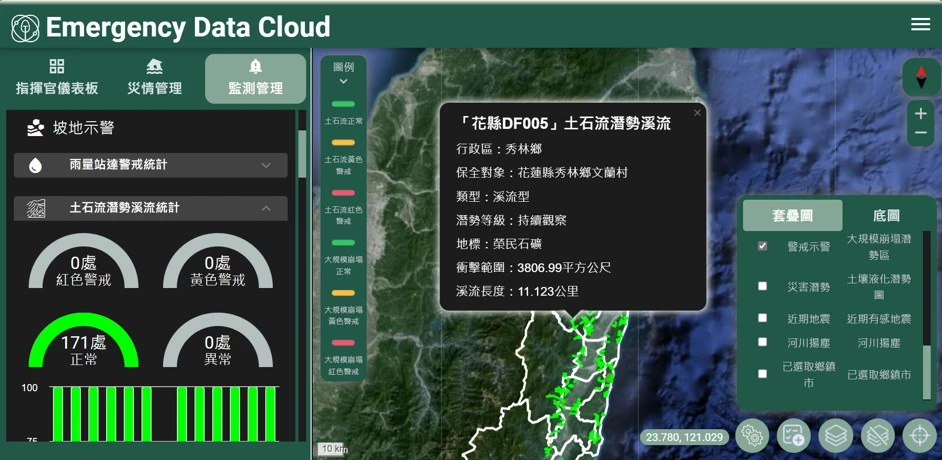This screenshot has height=460, width=942.
Task: Click the 土壤液化潛勢圖 layer label
Action: (879, 287)
